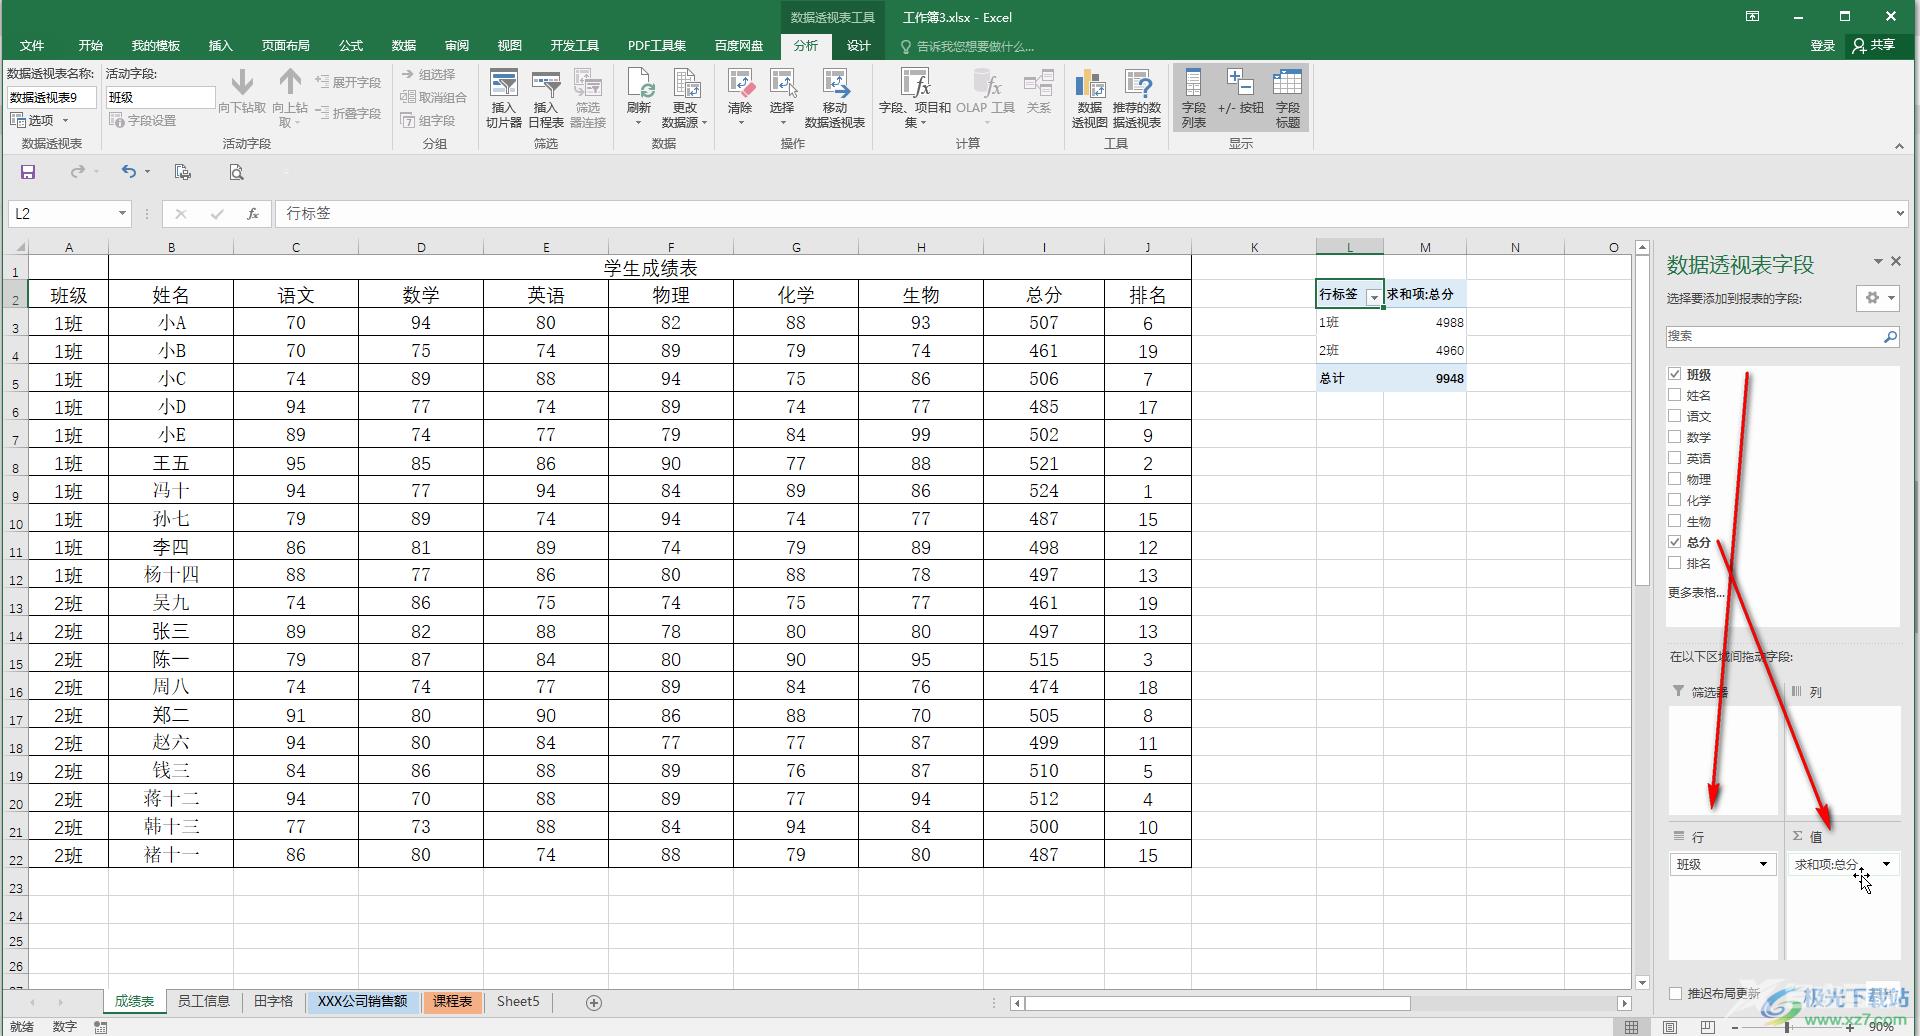Close the PivotTable Fields pane
Viewport: 1920px width, 1036px height.
tap(1896, 261)
